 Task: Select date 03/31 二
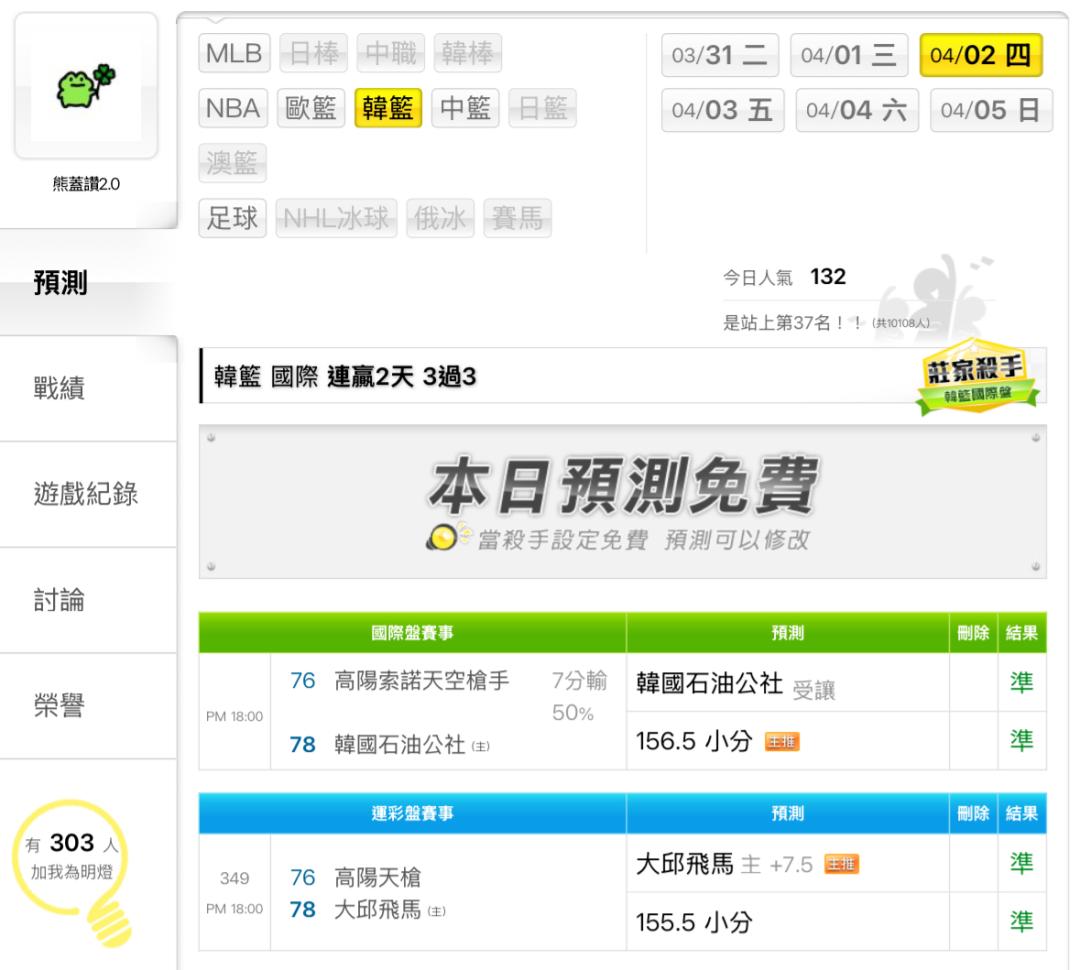[x=720, y=54]
